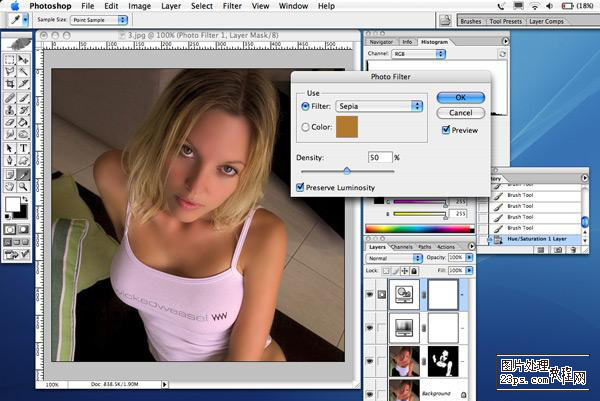Viewport: 600px width, 401px height.
Task: Select the Healing Brush tool
Action: click(x=10, y=98)
